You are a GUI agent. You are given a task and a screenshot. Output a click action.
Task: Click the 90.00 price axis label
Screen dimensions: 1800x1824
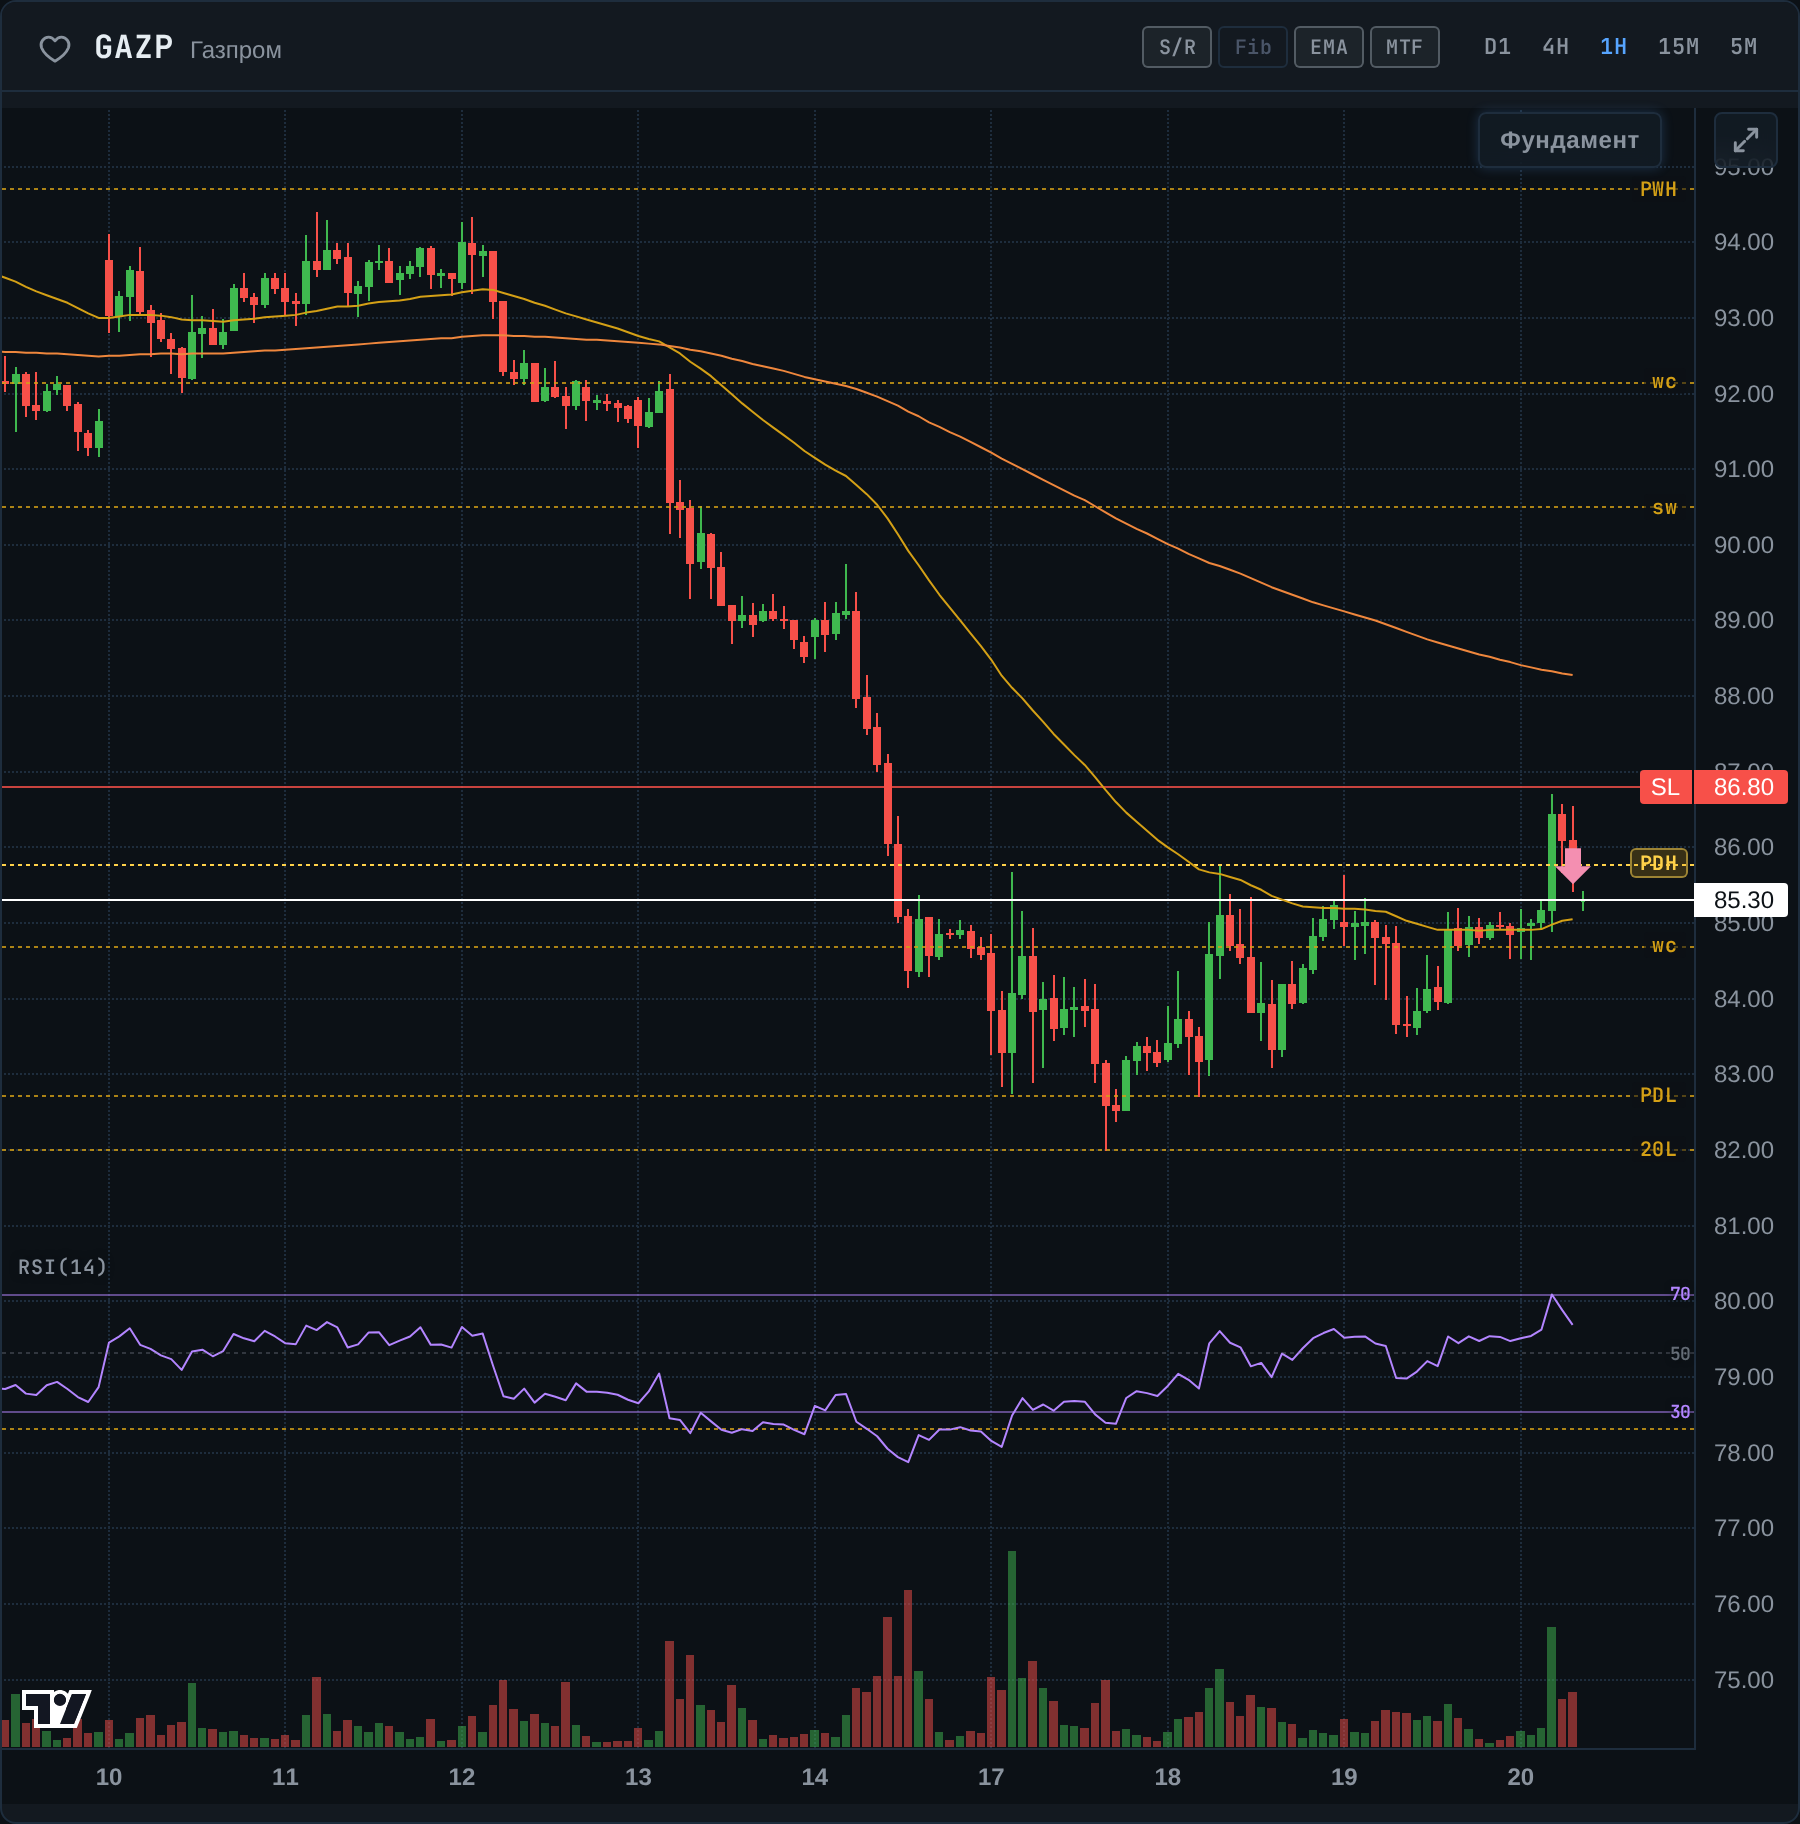coord(1743,545)
